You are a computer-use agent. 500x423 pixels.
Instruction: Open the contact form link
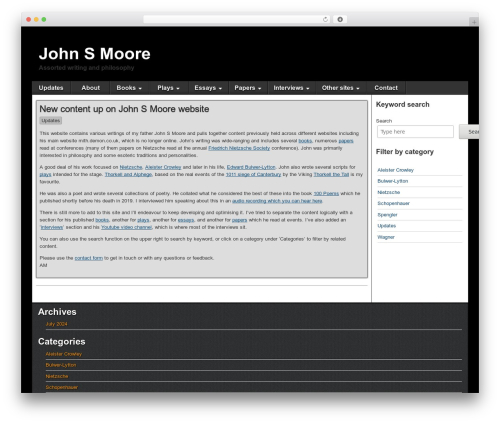pyautogui.click(x=88, y=258)
